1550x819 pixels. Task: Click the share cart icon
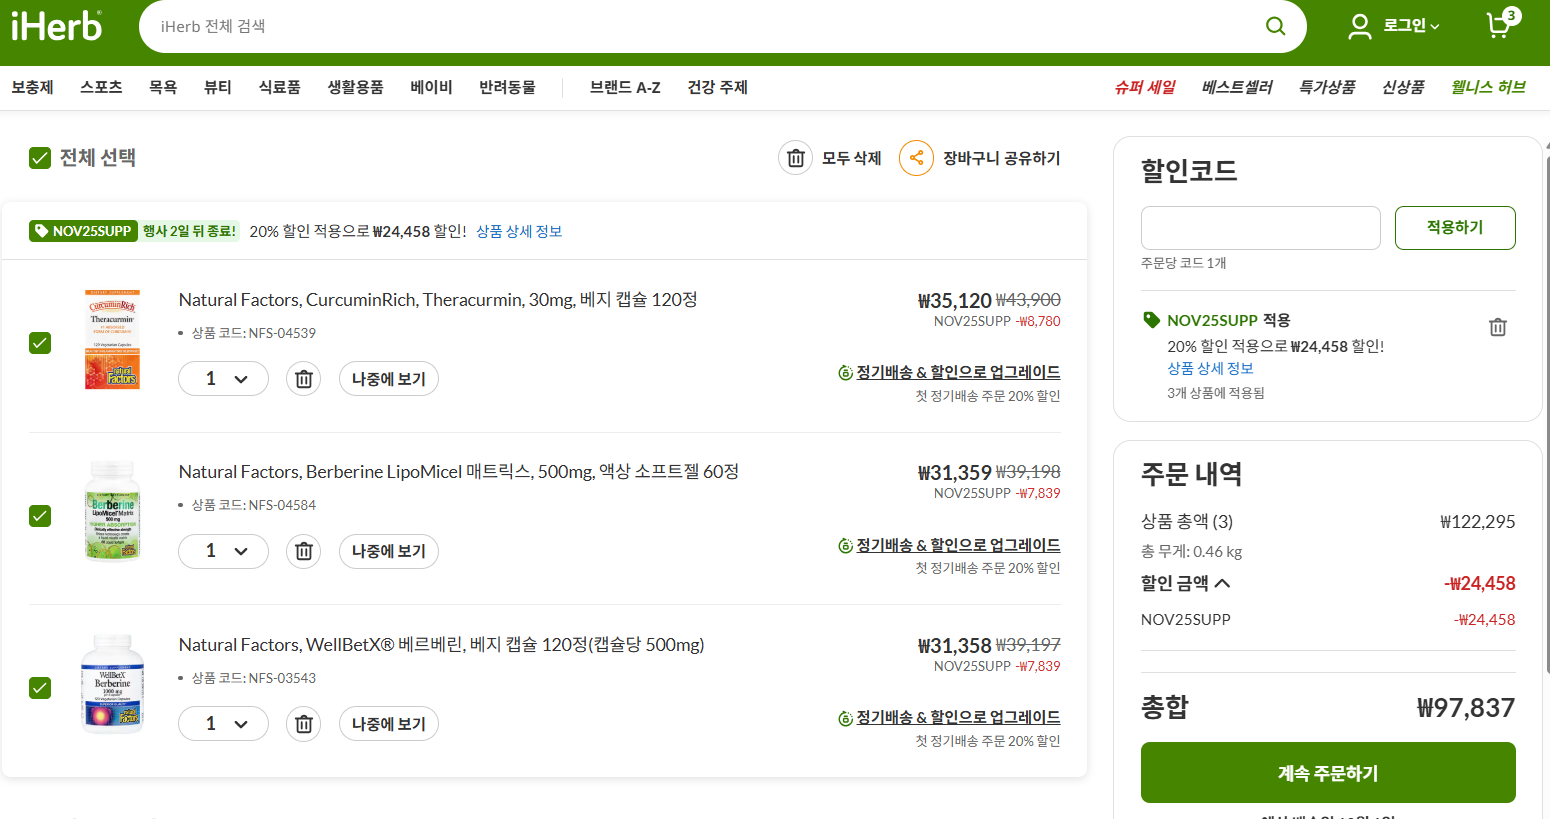tap(916, 158)
